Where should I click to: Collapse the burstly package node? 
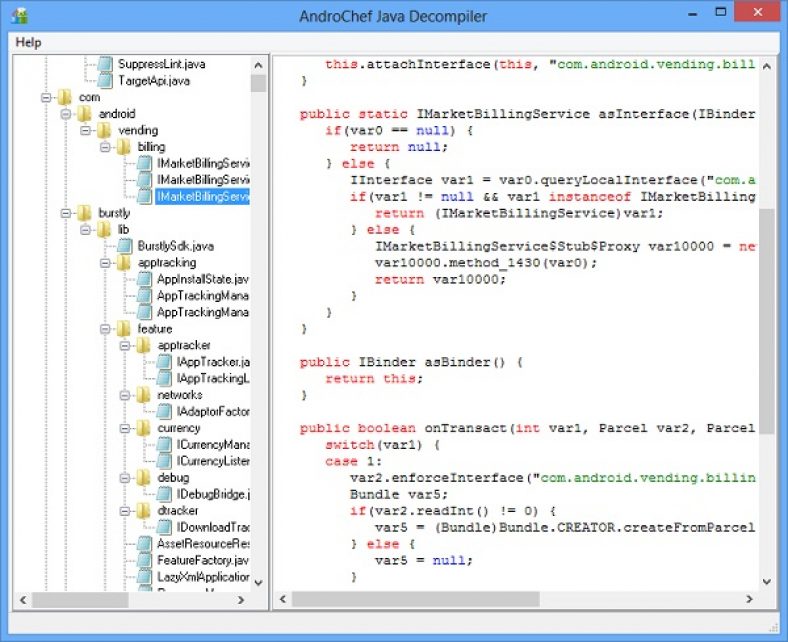click(x=66, y=213)
